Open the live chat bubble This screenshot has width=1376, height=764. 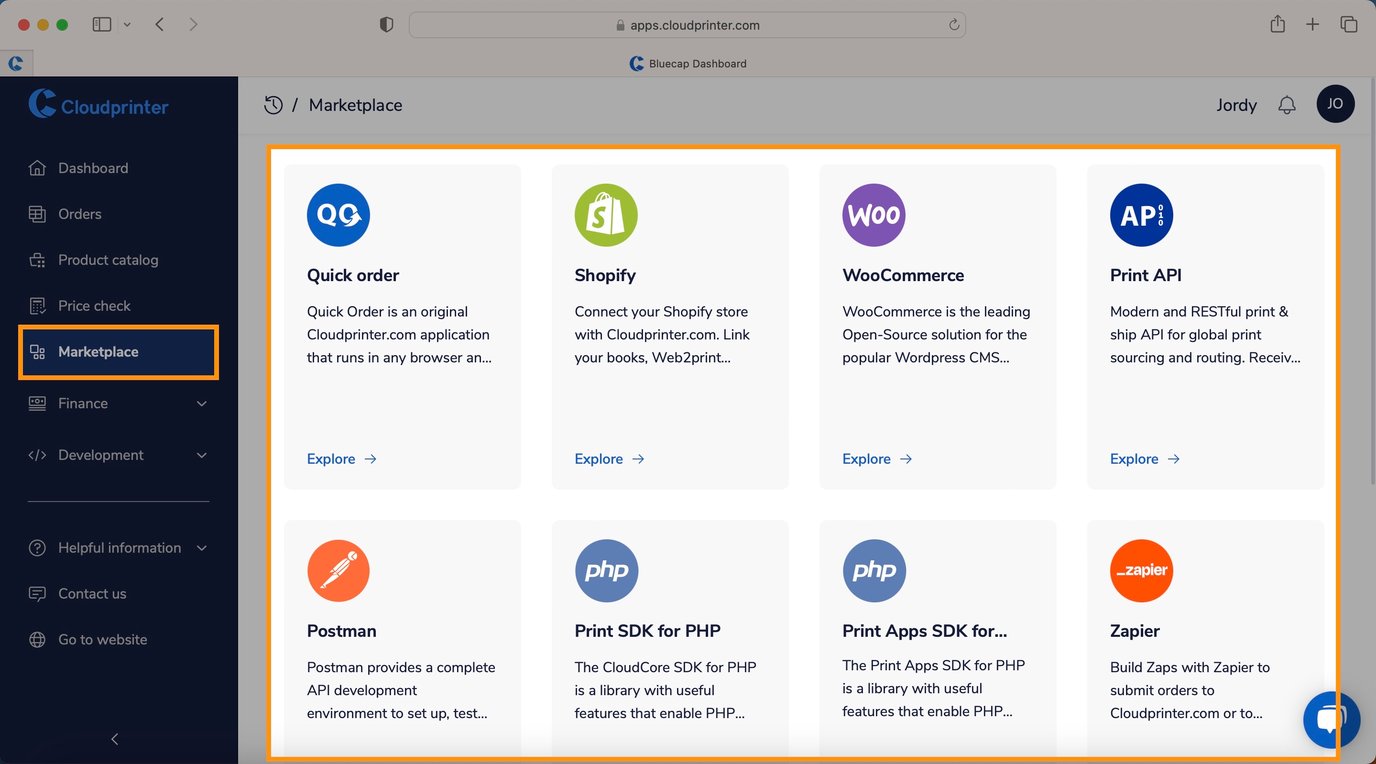pos(1331,719)
